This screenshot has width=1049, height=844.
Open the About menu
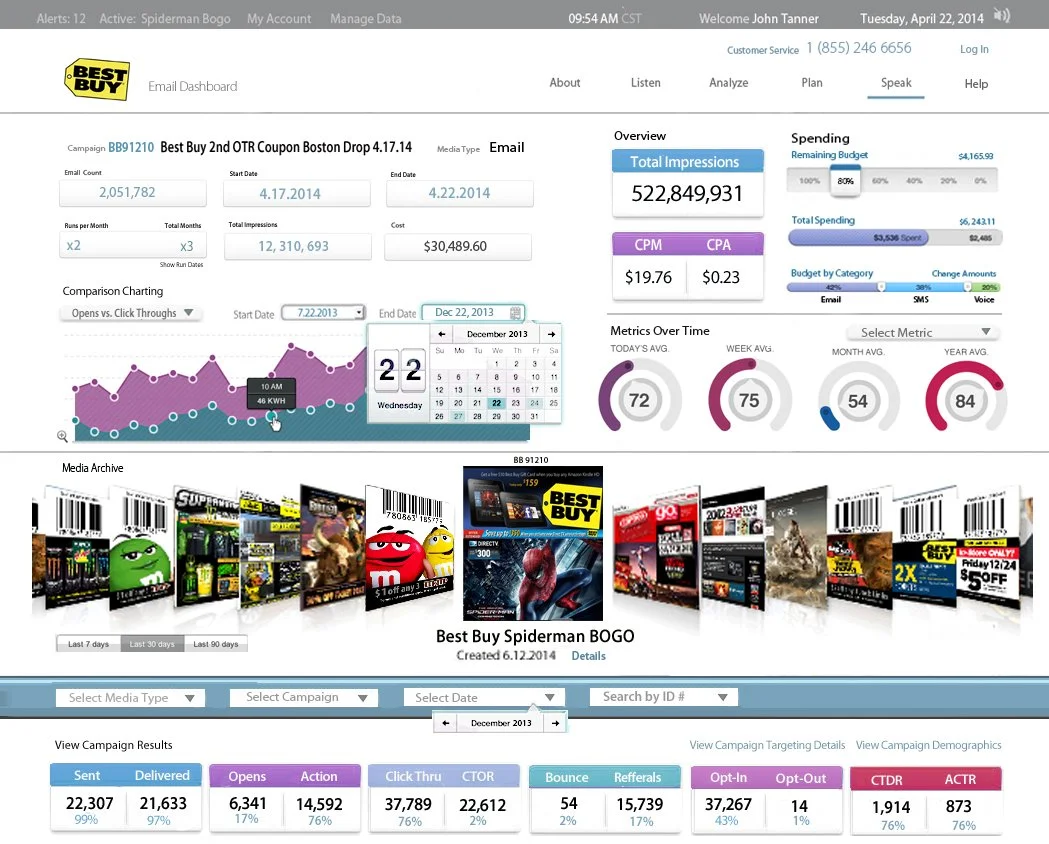click(565, 83)
